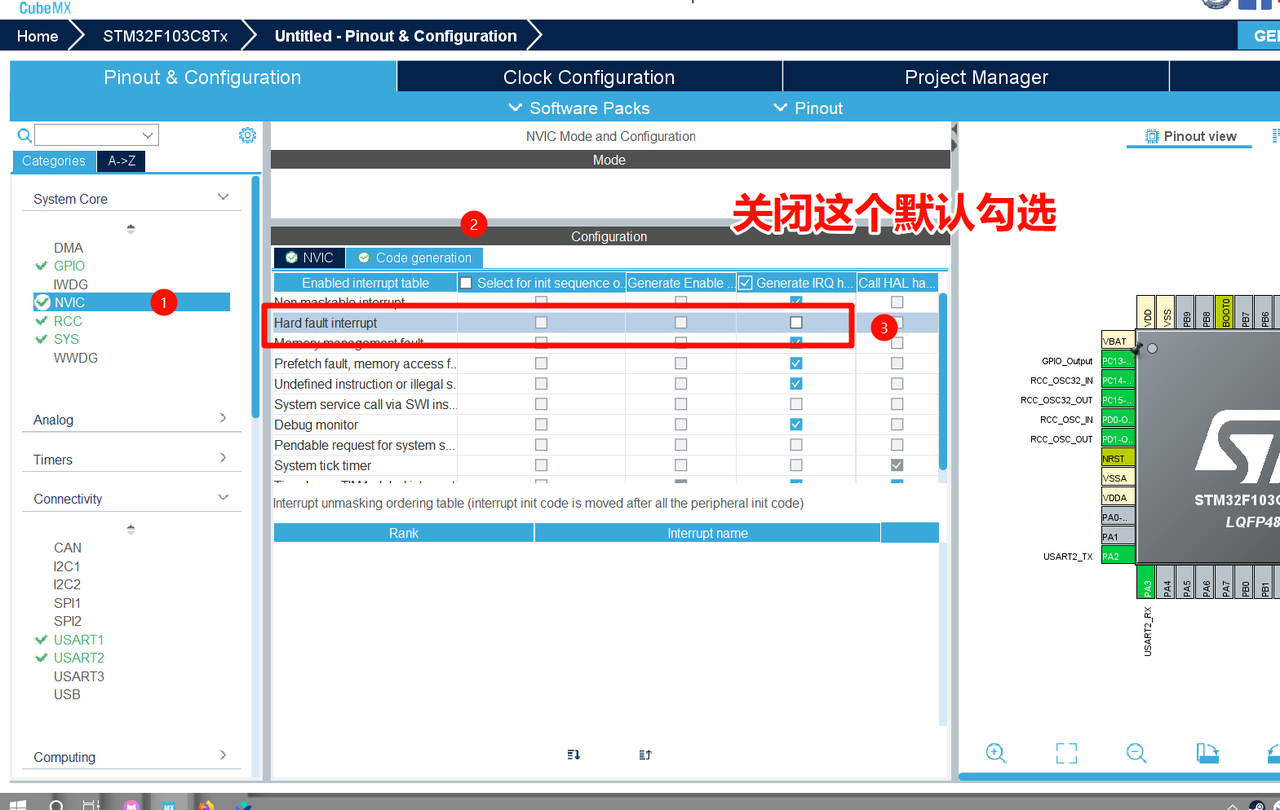
Task: Check Generate IRQ handler for System tick timer
Action: point(796,465)
